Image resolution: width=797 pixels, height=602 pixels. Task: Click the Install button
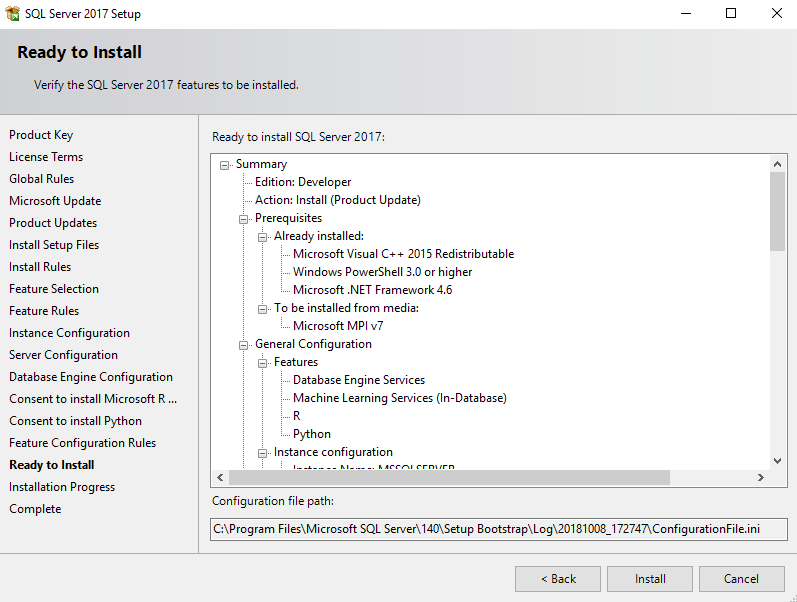[x=650, y=579]
